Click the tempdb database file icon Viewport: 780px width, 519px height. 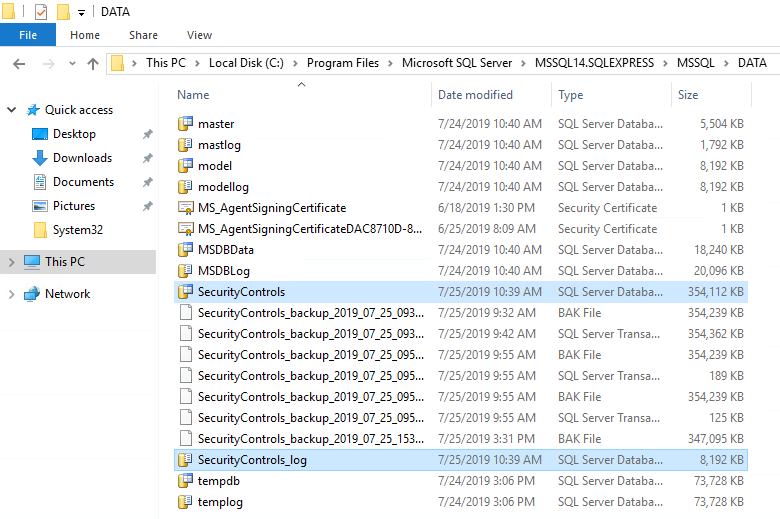coord(185,481)
